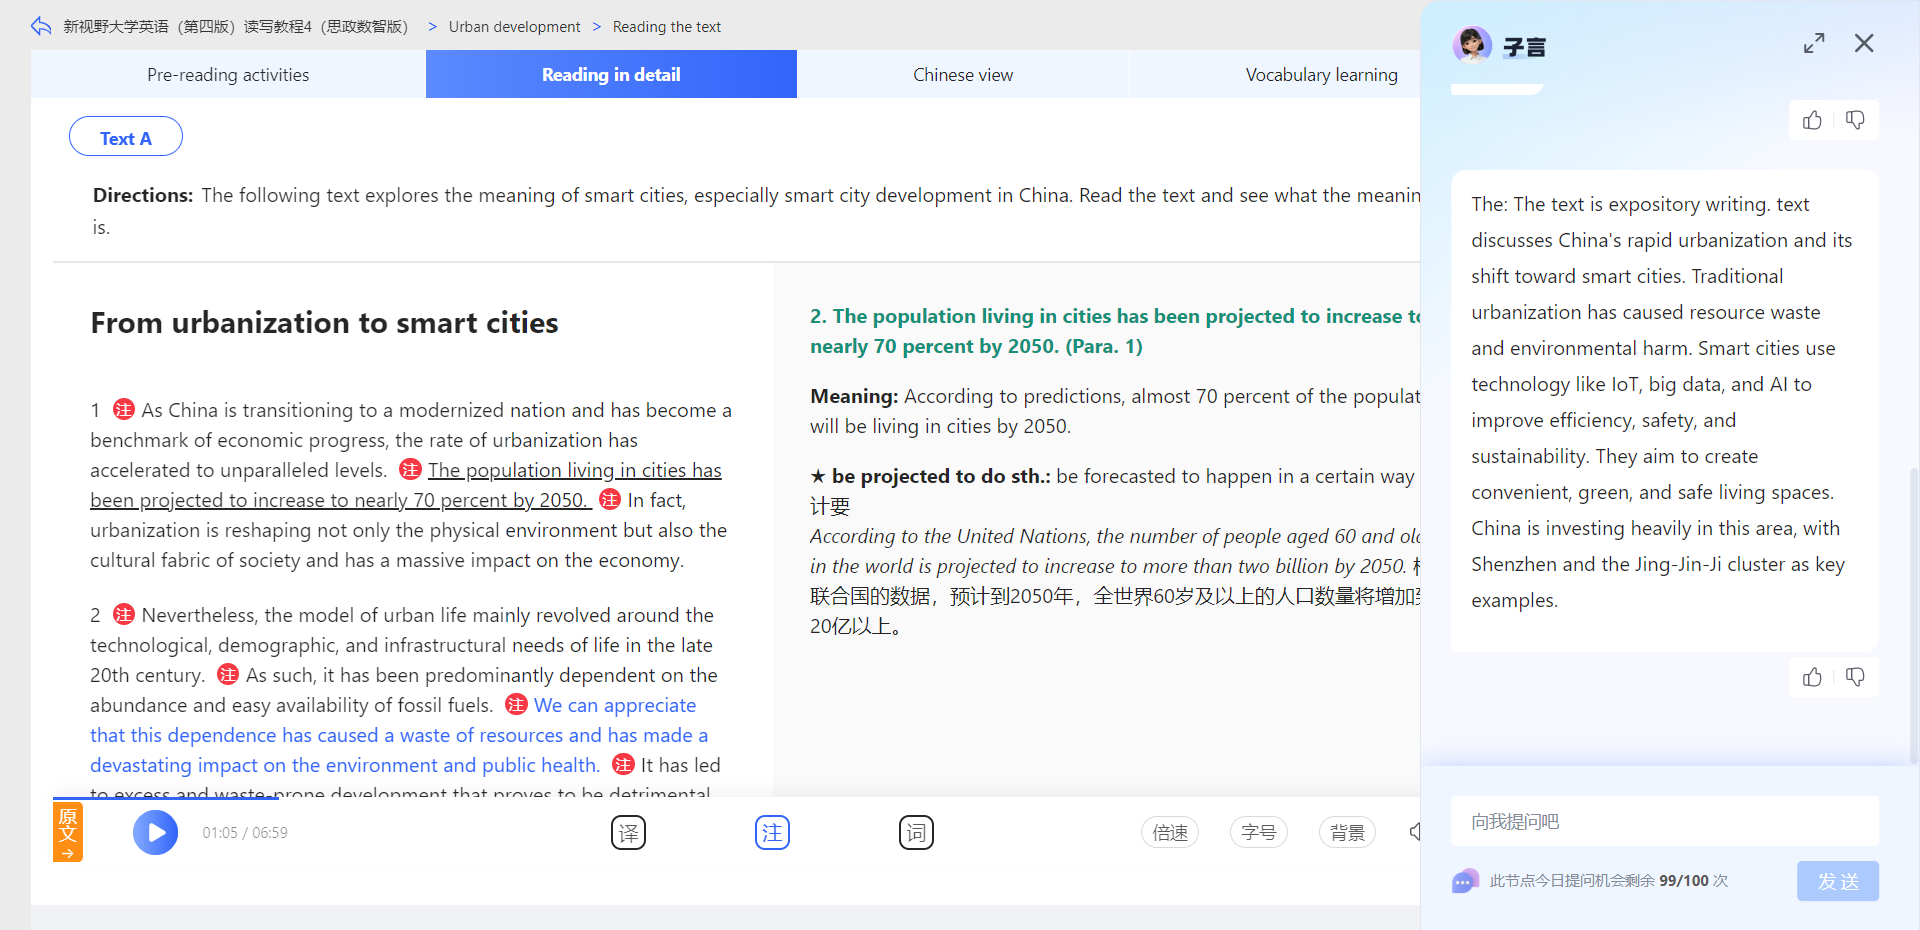
Task: Click the Text A button
Action: (126, 137)
